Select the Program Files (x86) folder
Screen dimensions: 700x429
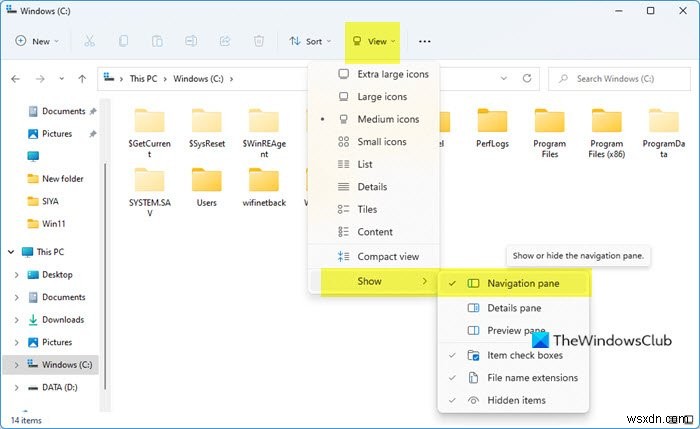pos(607,133)
